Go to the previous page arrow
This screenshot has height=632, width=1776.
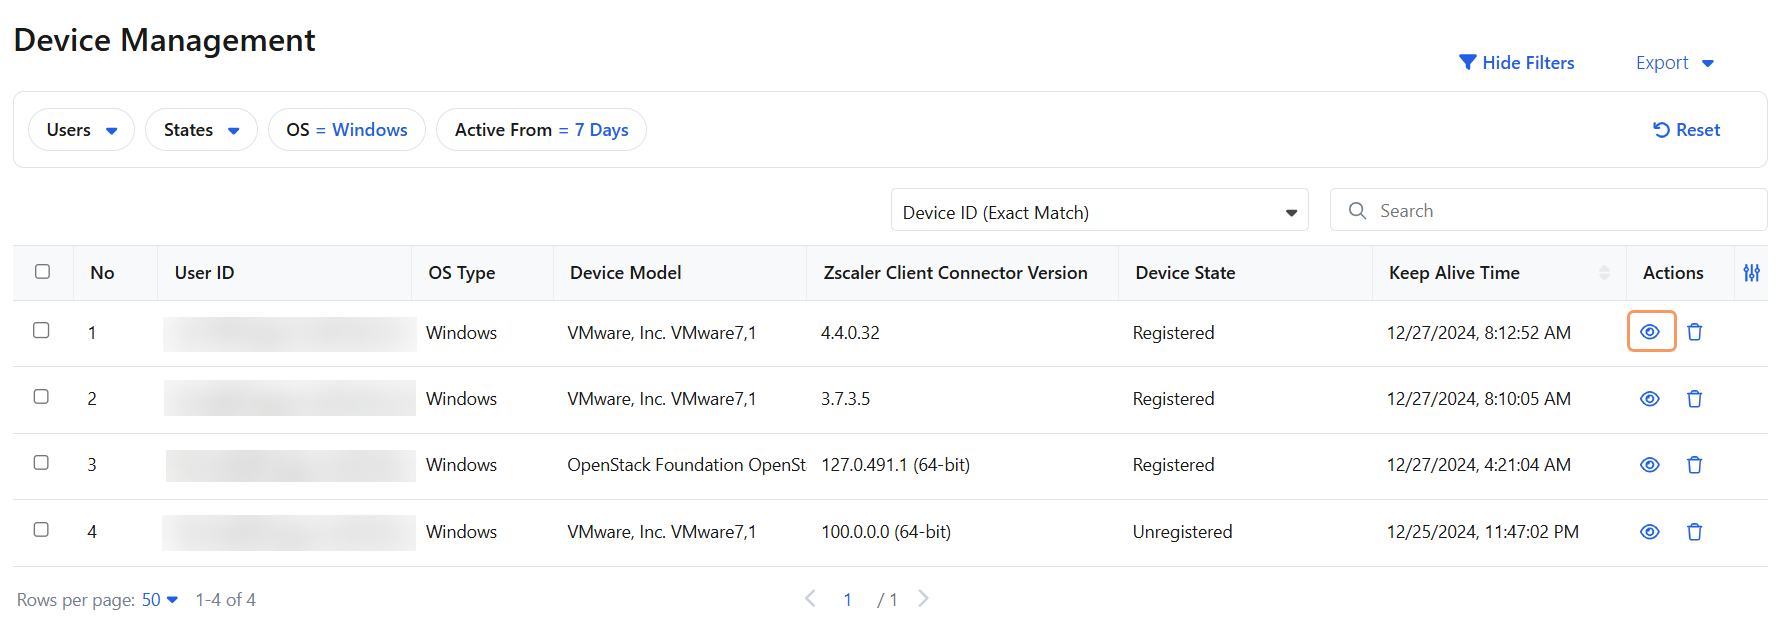tap(810, 599)
